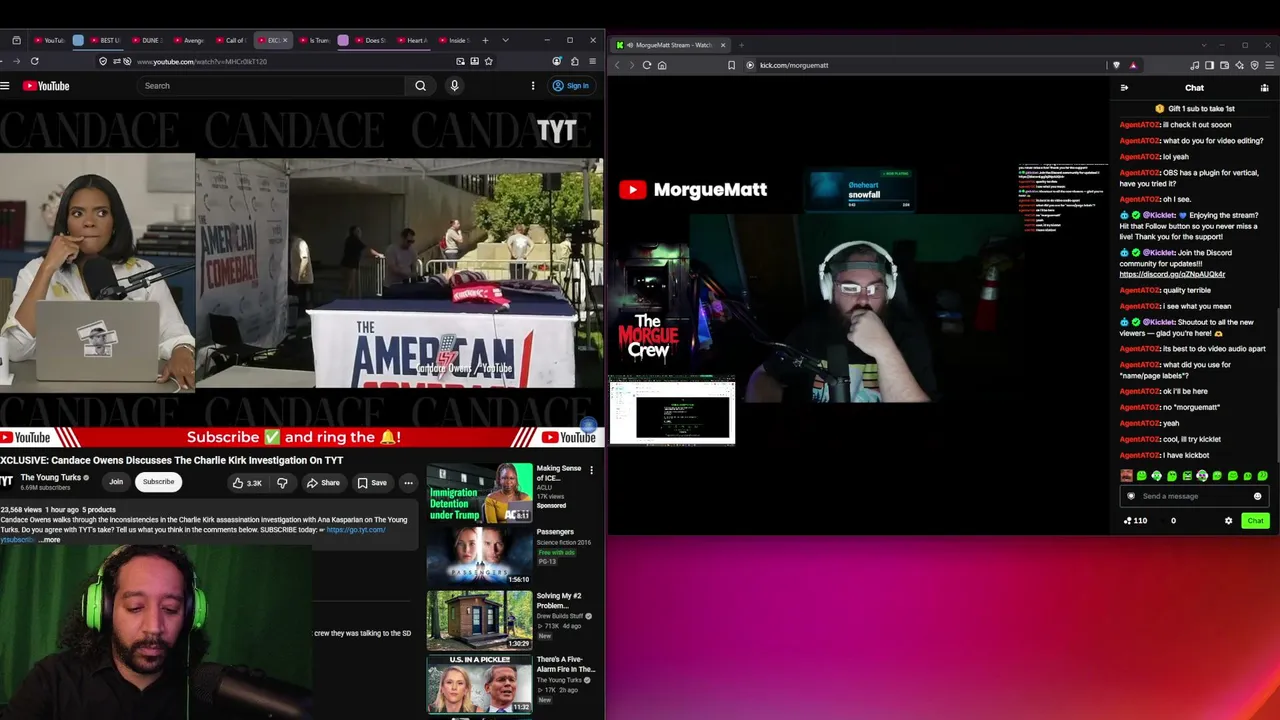Open a new tab in Firefox
The image size is (1280, 720).
point(485,41)
